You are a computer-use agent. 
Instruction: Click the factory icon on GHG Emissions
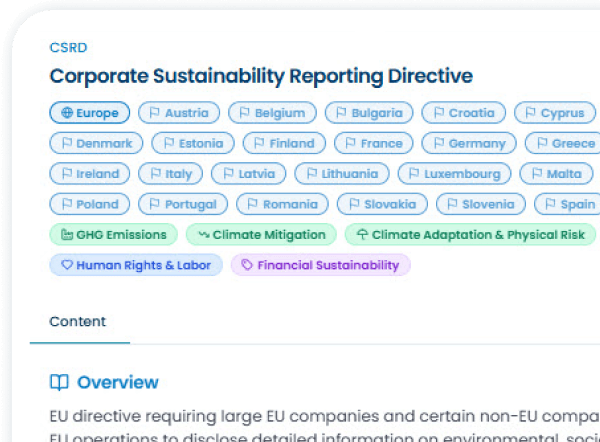(x=67, y=234)
